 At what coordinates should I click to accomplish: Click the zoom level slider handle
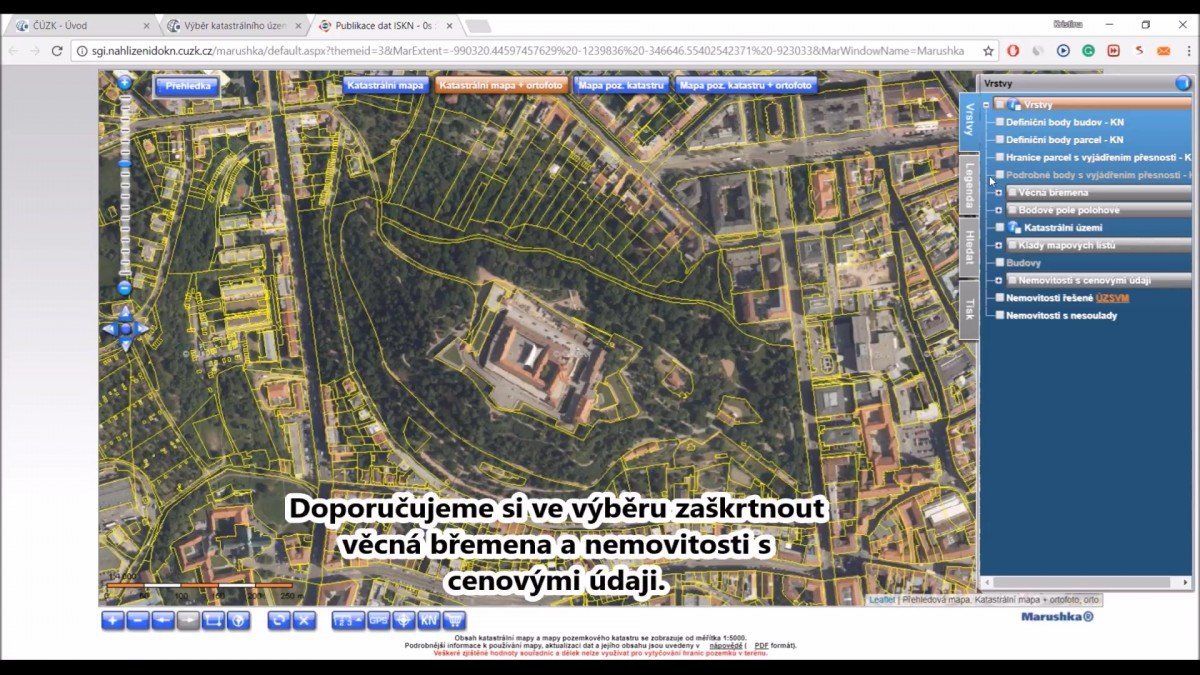(x=125, y=163)
